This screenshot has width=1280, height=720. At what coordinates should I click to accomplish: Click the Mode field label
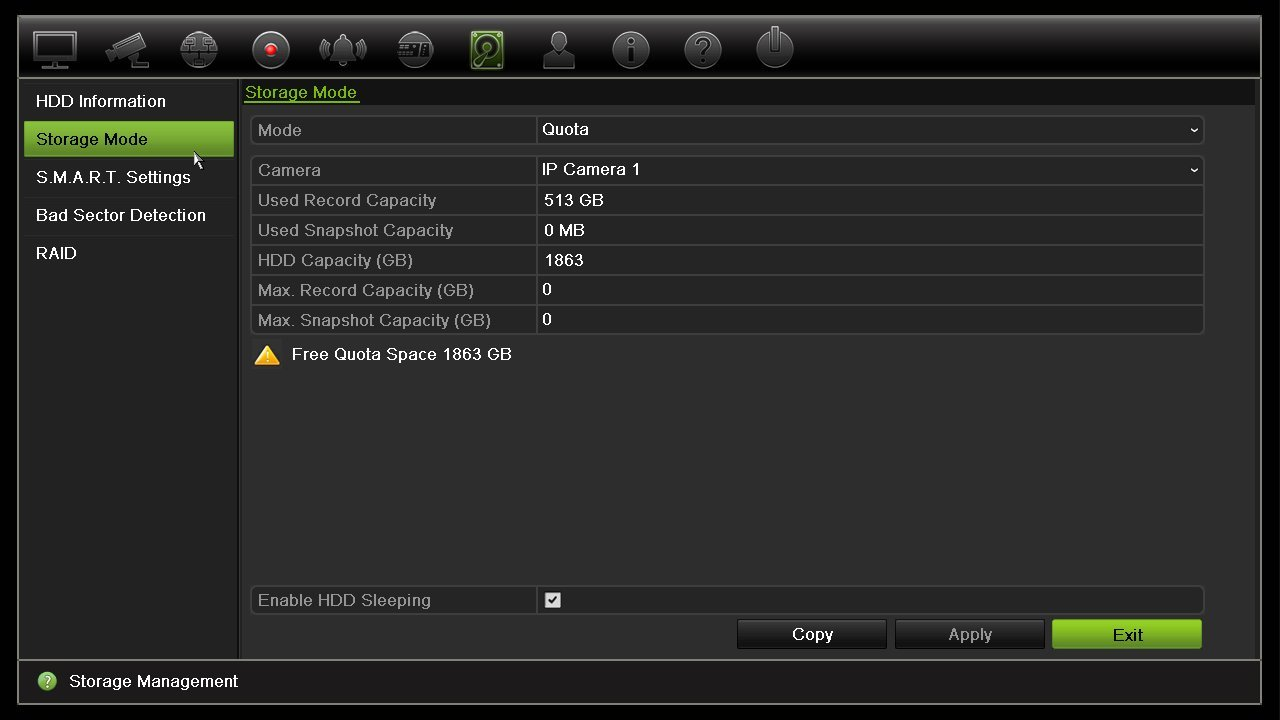click(x=280, y=130)
